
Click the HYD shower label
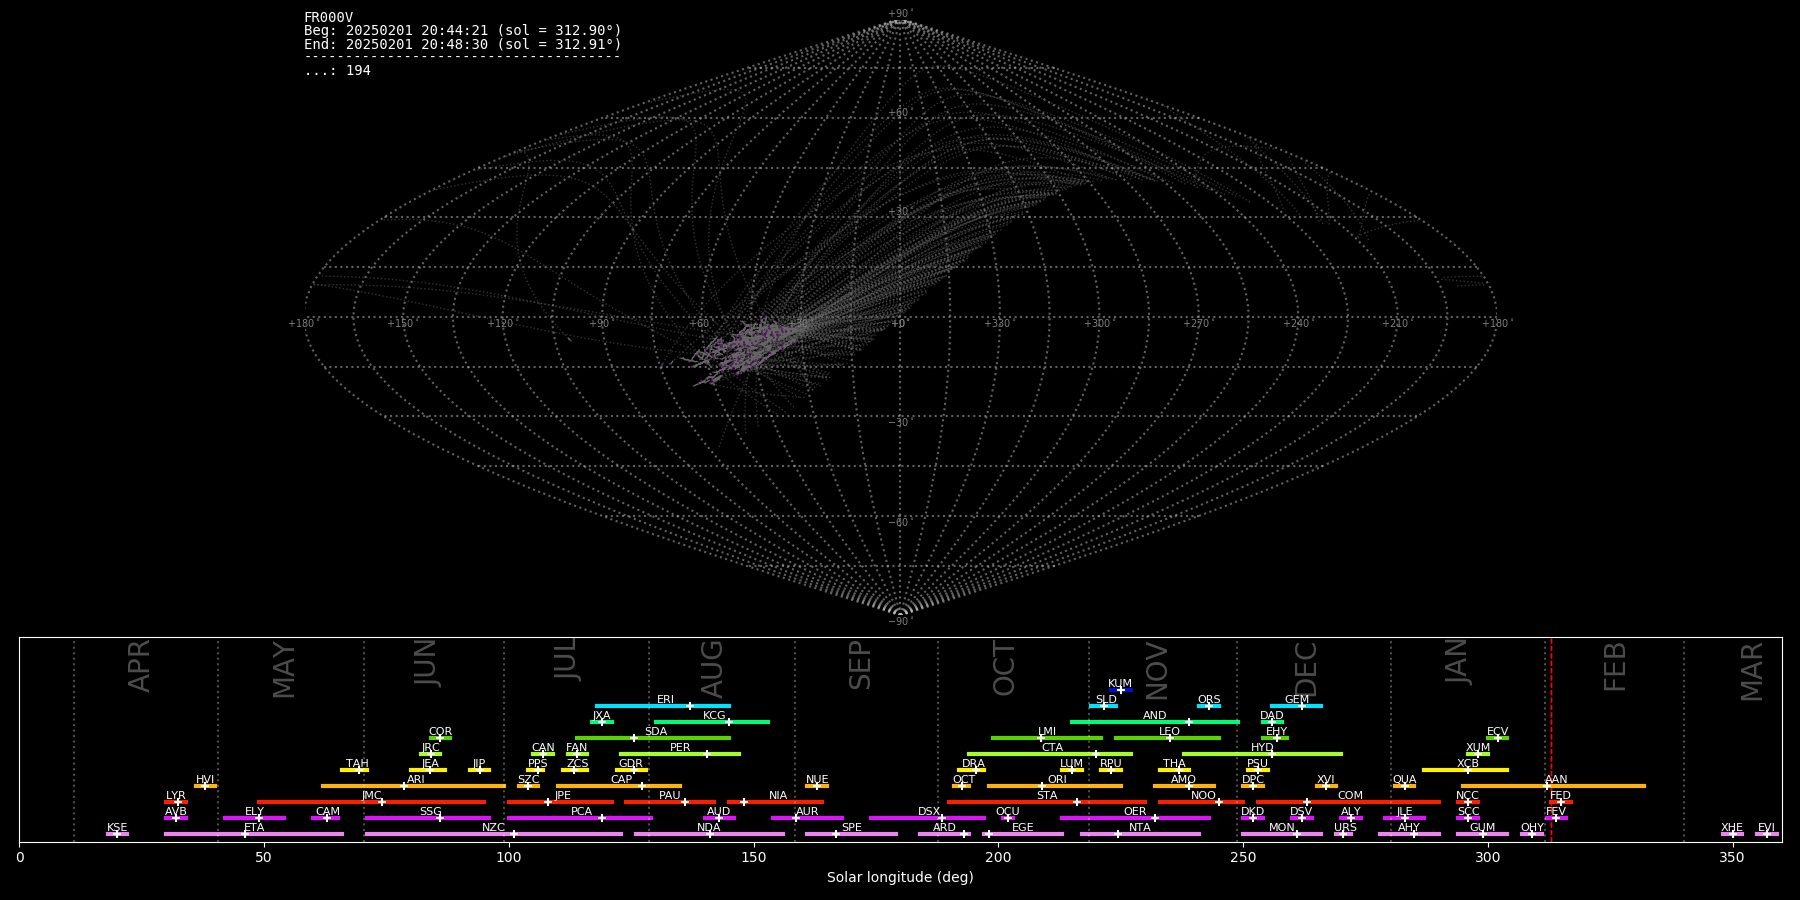(1262, 747)
